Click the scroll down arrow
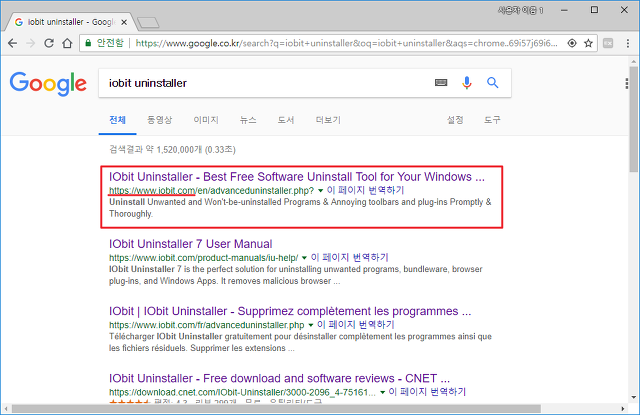This screenshot has width=640, height=415. click(633, 397)
